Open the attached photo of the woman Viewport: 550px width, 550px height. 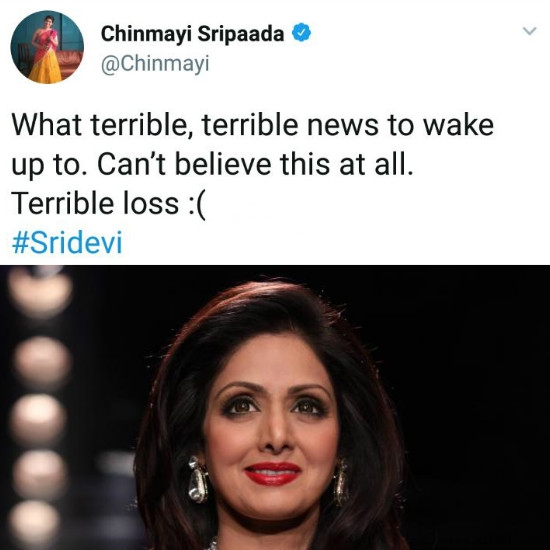coord(275,408)
